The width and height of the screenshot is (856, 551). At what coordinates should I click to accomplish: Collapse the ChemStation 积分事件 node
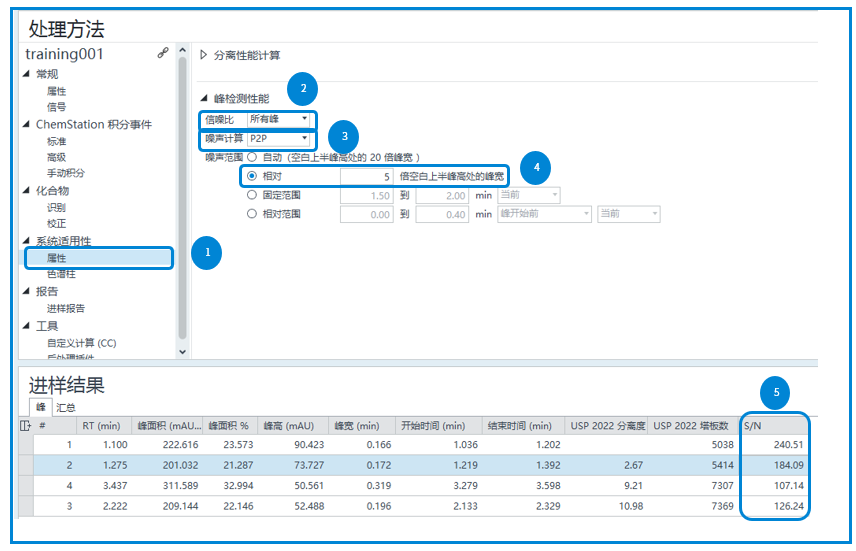pos(26,125)
